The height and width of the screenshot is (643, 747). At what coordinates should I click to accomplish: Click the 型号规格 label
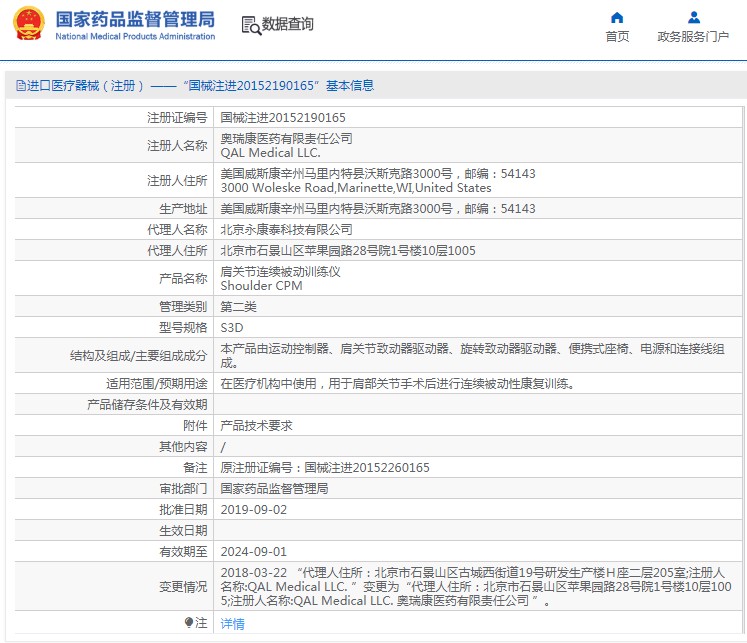[183, 328]
